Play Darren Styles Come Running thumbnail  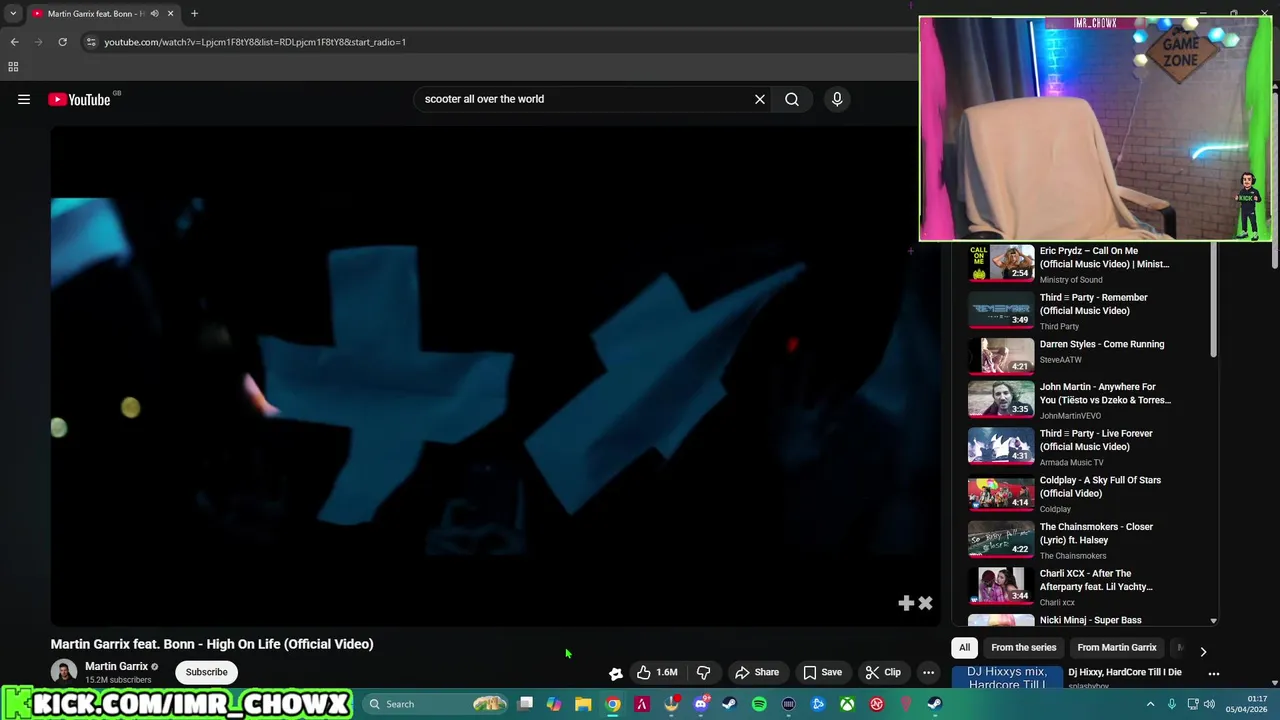tap(1001, 356)
